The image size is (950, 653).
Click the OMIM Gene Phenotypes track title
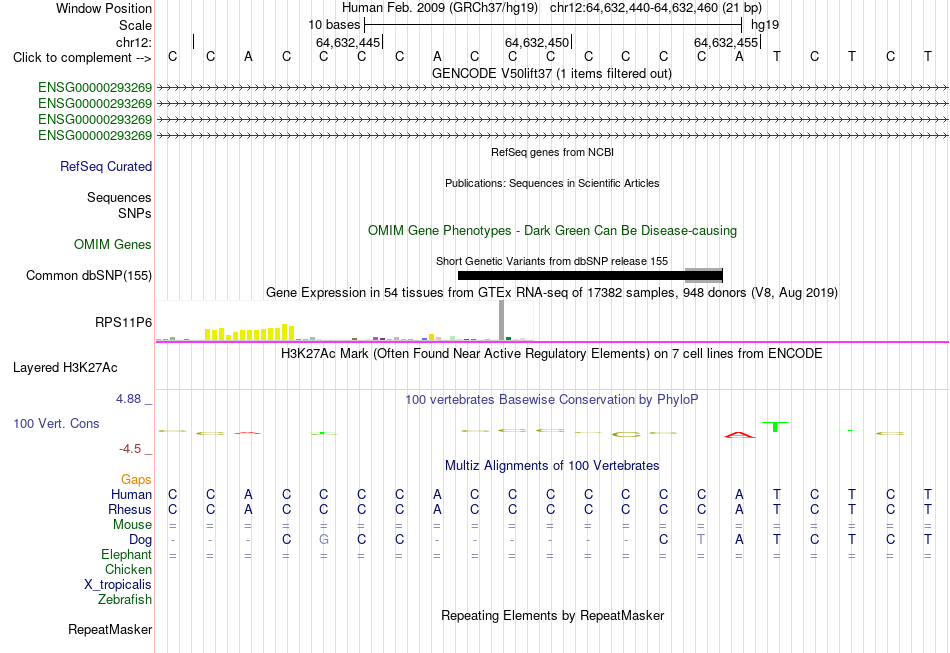coord(553,231)
